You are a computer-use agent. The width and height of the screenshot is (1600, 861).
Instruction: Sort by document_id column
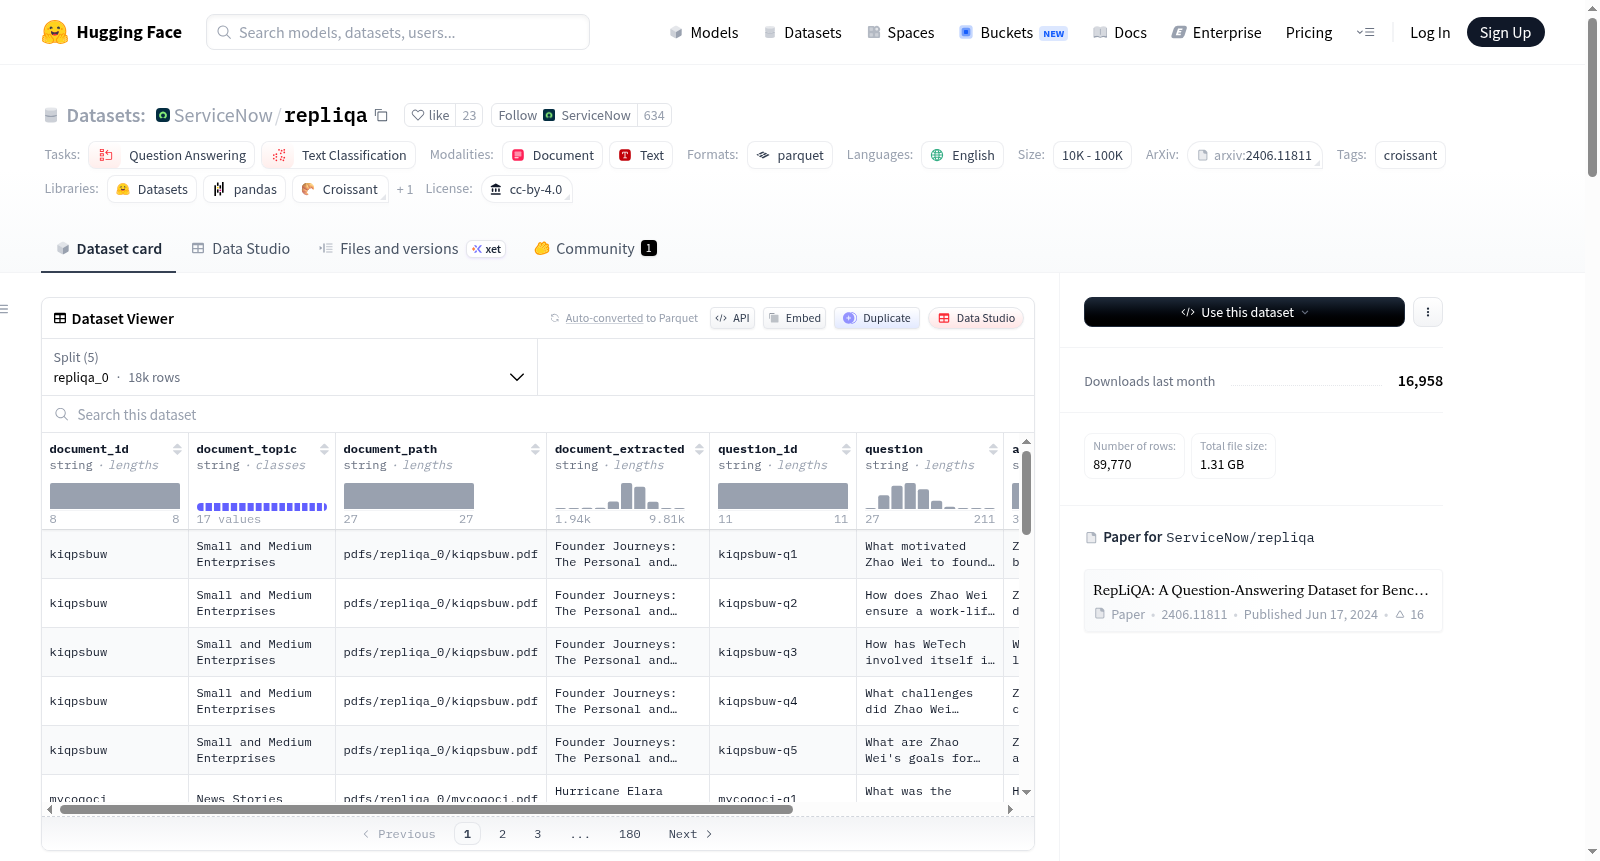pyautogui.click(x=177, y=449)
